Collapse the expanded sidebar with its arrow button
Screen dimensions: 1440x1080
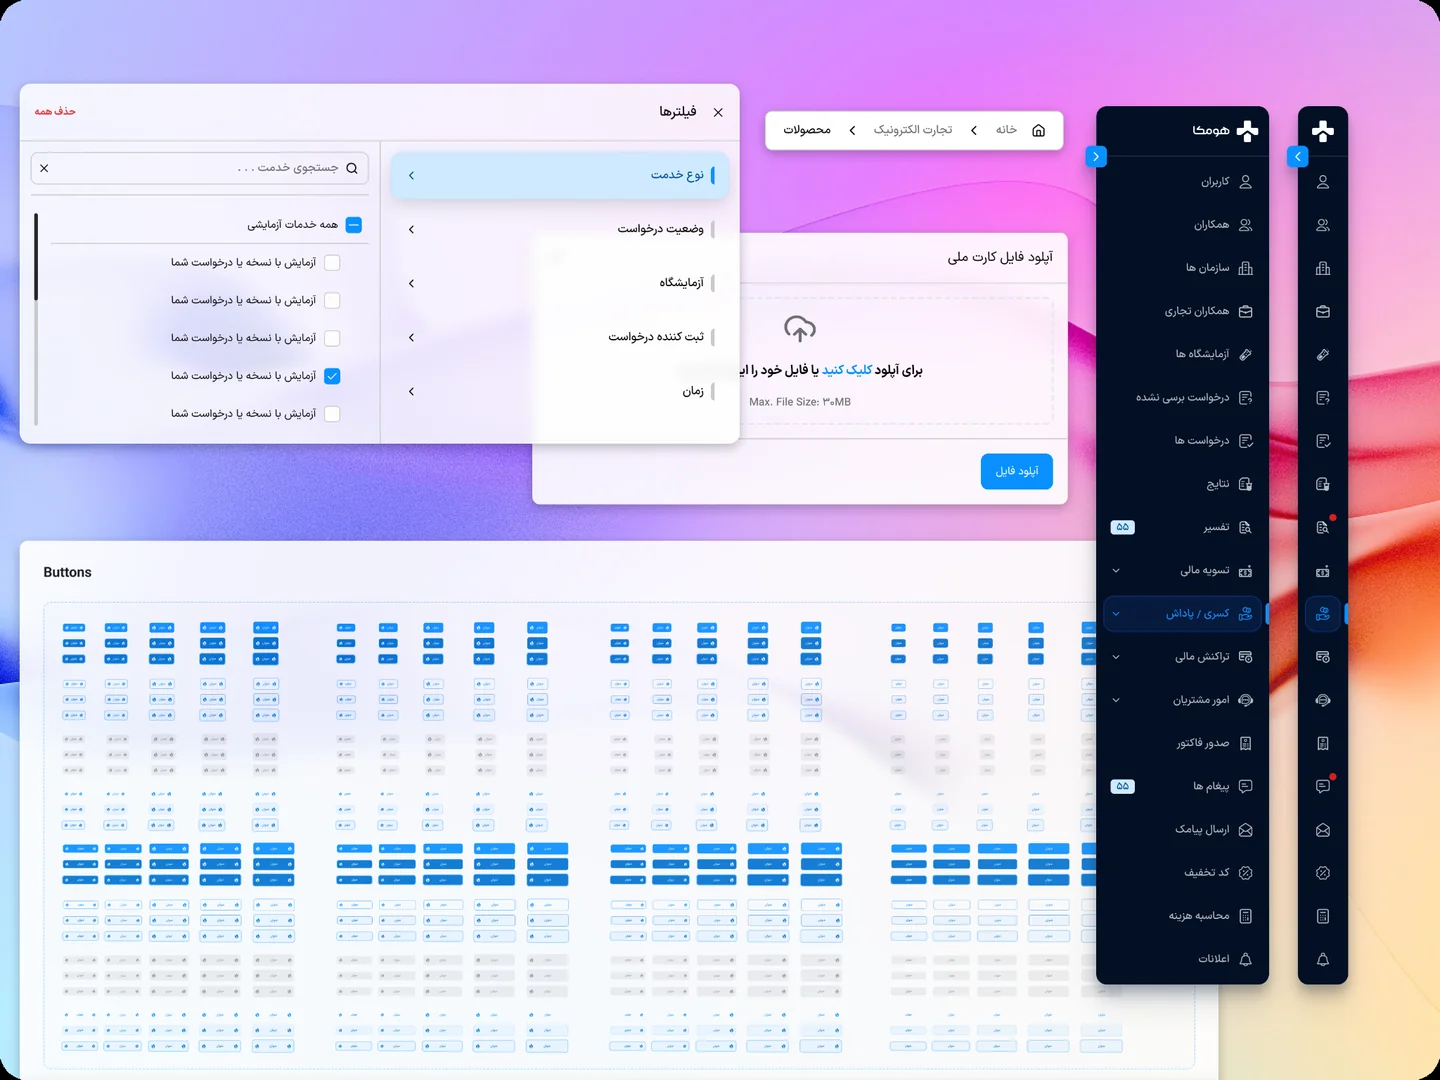[x=1096, y=156]
